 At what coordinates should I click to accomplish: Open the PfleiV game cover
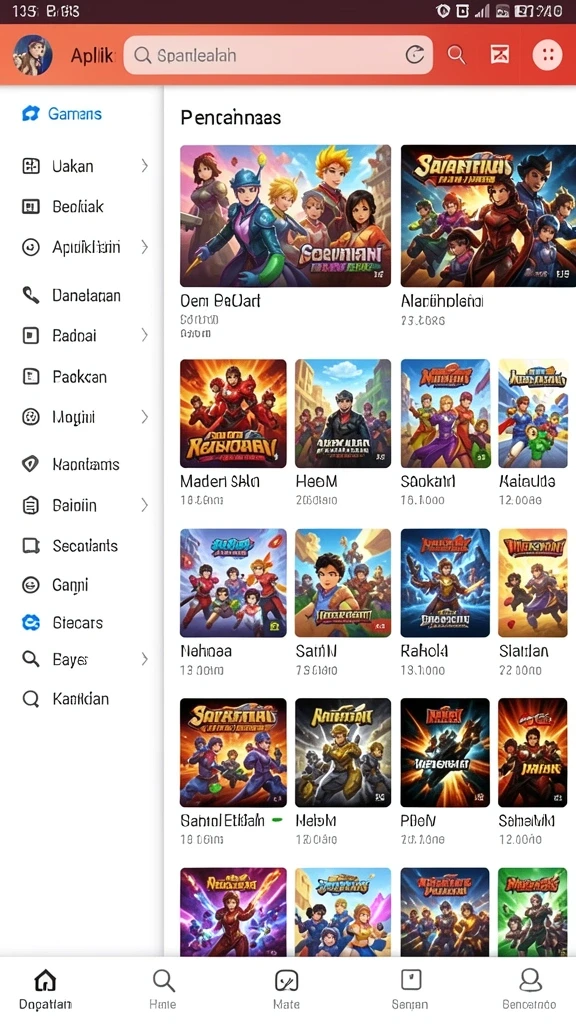point(445,752)
